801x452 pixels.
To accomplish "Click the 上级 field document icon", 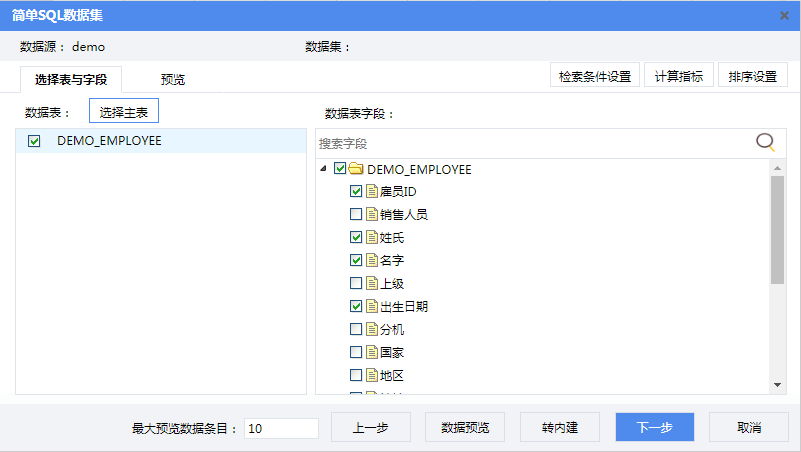I will pyautogui.click(x=372, y=283).
